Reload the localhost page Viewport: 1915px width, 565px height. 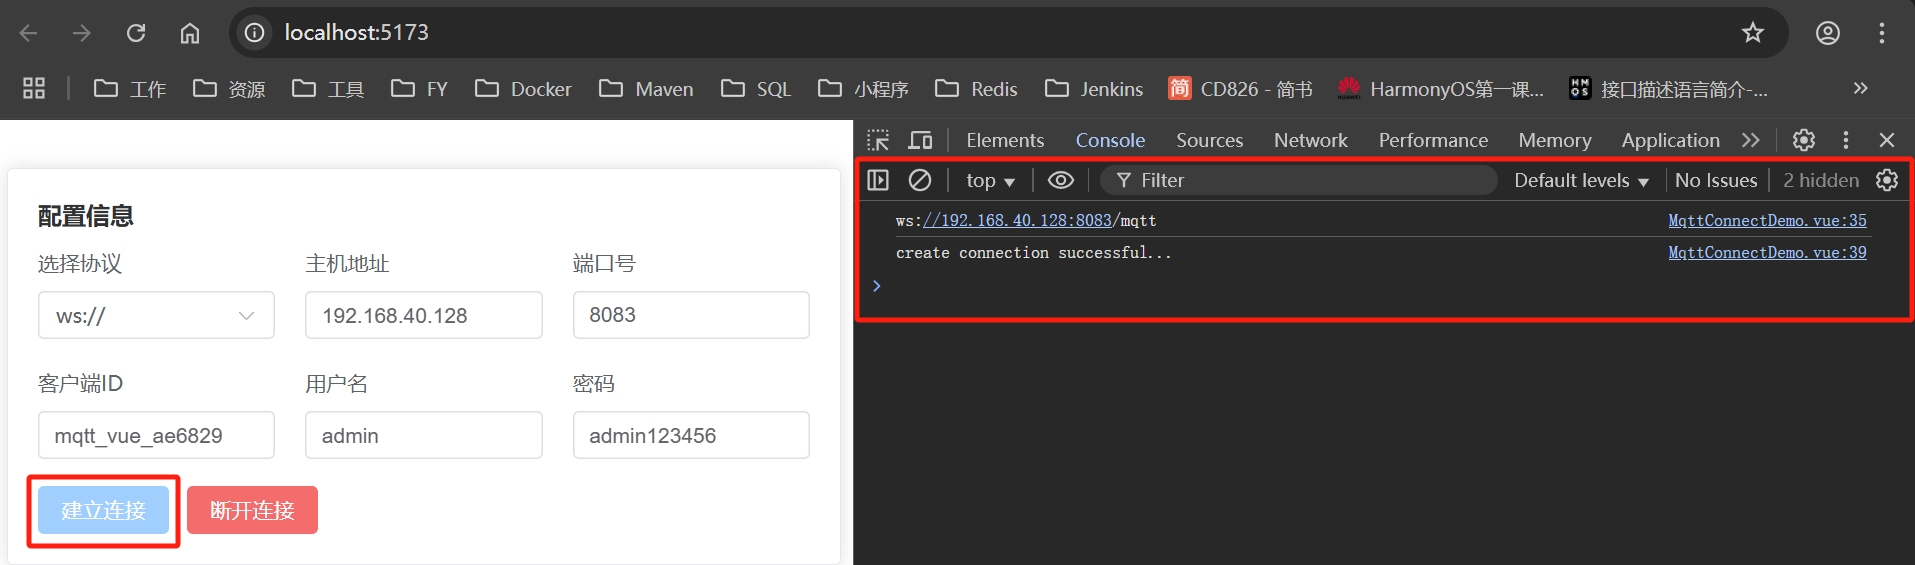[136, 33]
